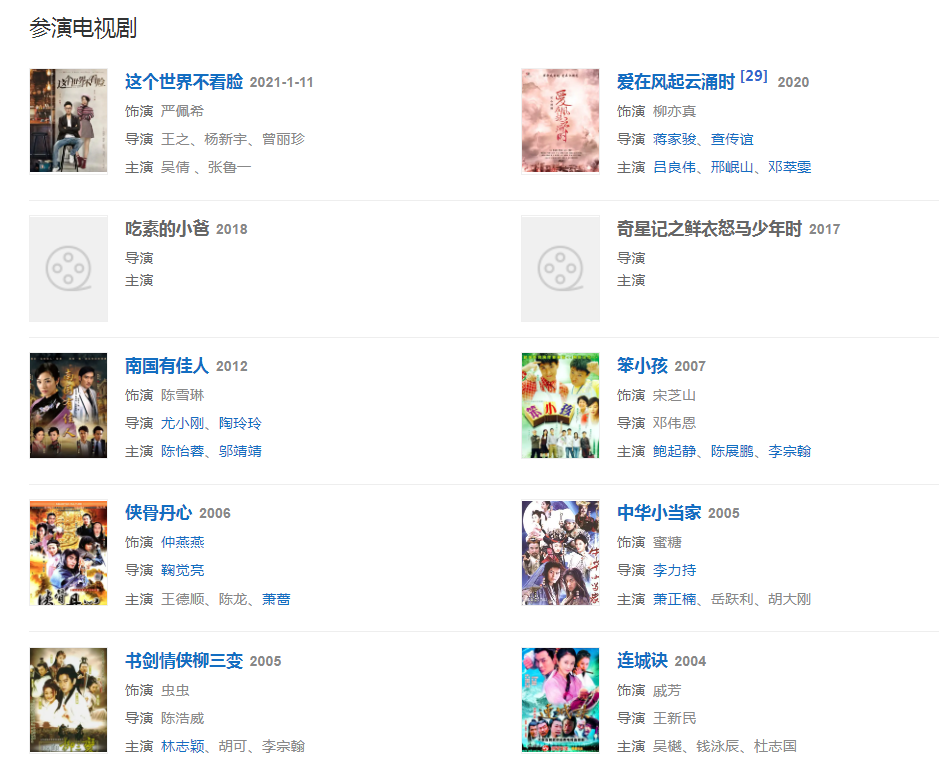This screenshot has height=769, width=939.
Task: Open director 李力持 link
Action: [x=674, y=570]
